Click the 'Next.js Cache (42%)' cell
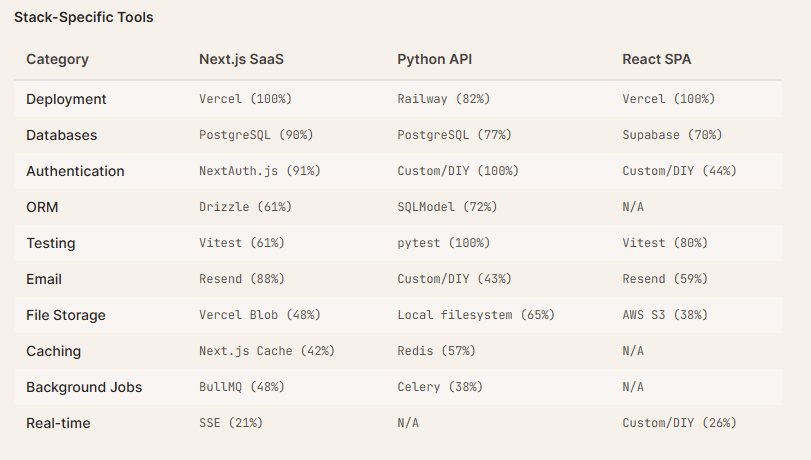The image size is (811, 460). coord(267,351)
